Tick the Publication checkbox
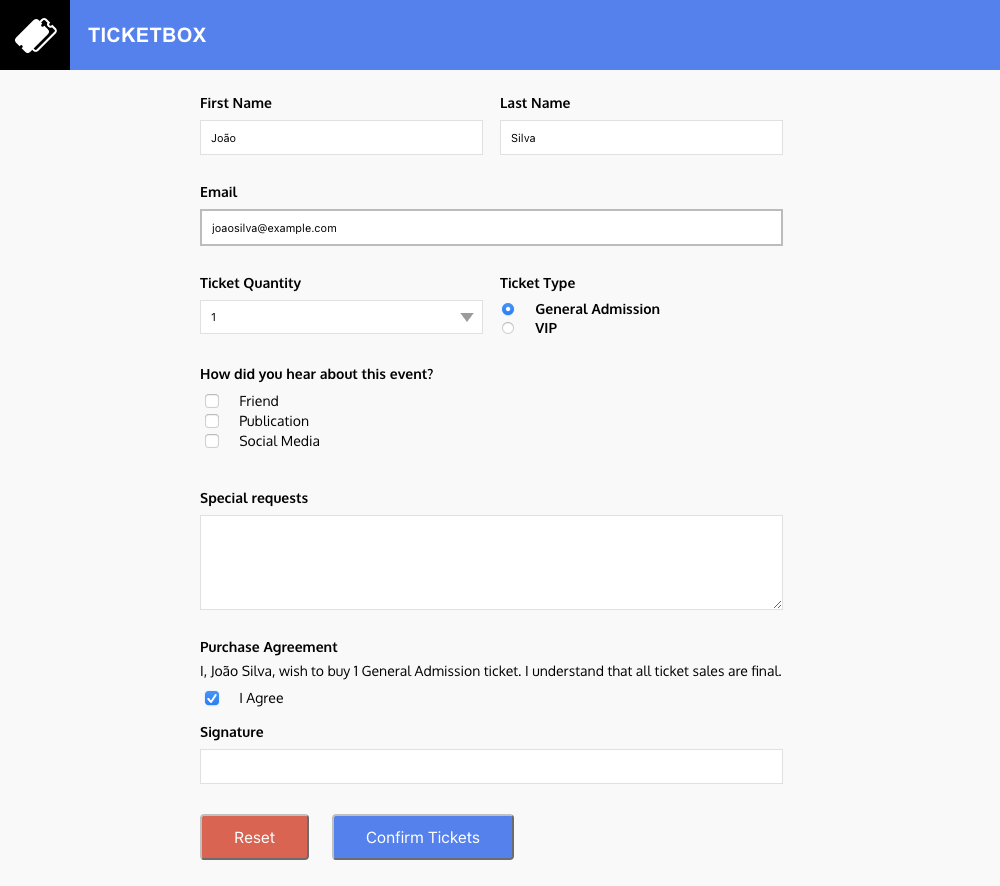 tap(212, 421)
